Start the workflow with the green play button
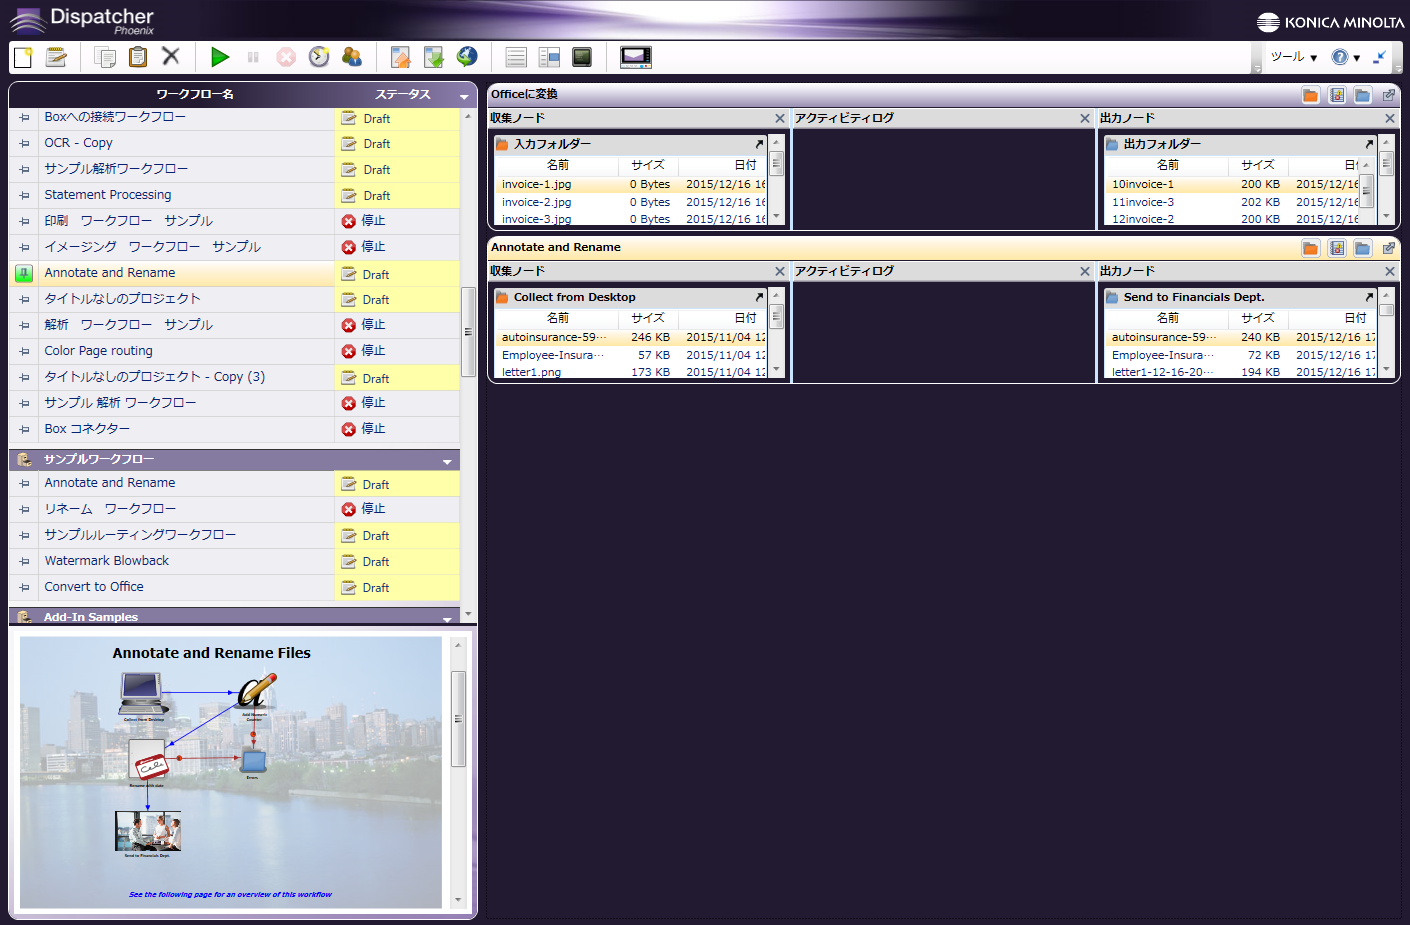Screen dimensions: 1410x925 [x=220, y=57]
